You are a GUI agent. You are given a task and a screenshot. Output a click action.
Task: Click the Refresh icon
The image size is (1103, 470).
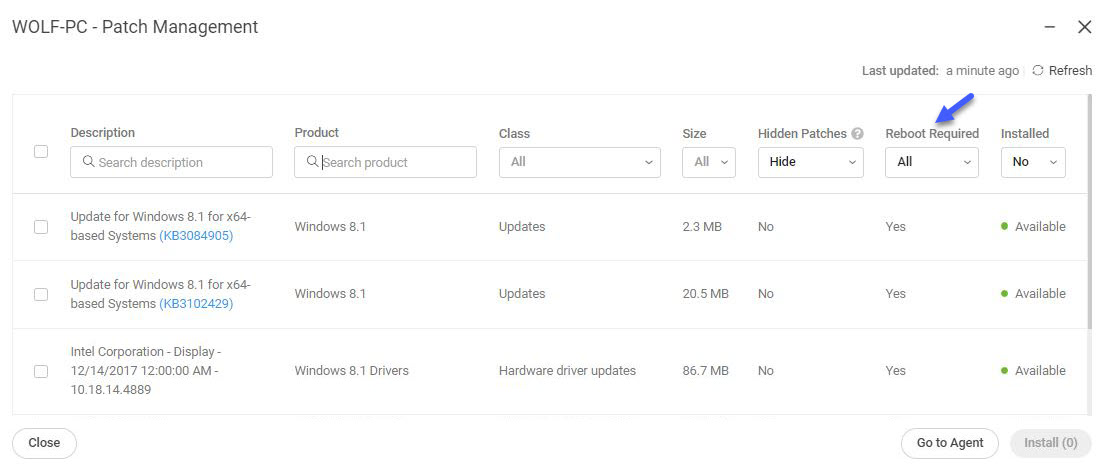[x=1038, y=71]
